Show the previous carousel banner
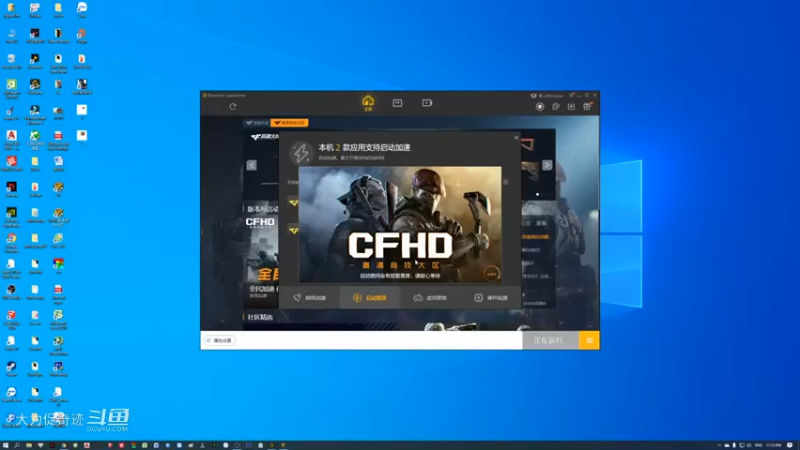Image resolution: width=800 pixels, height=450 pixels. click(252, 165)
